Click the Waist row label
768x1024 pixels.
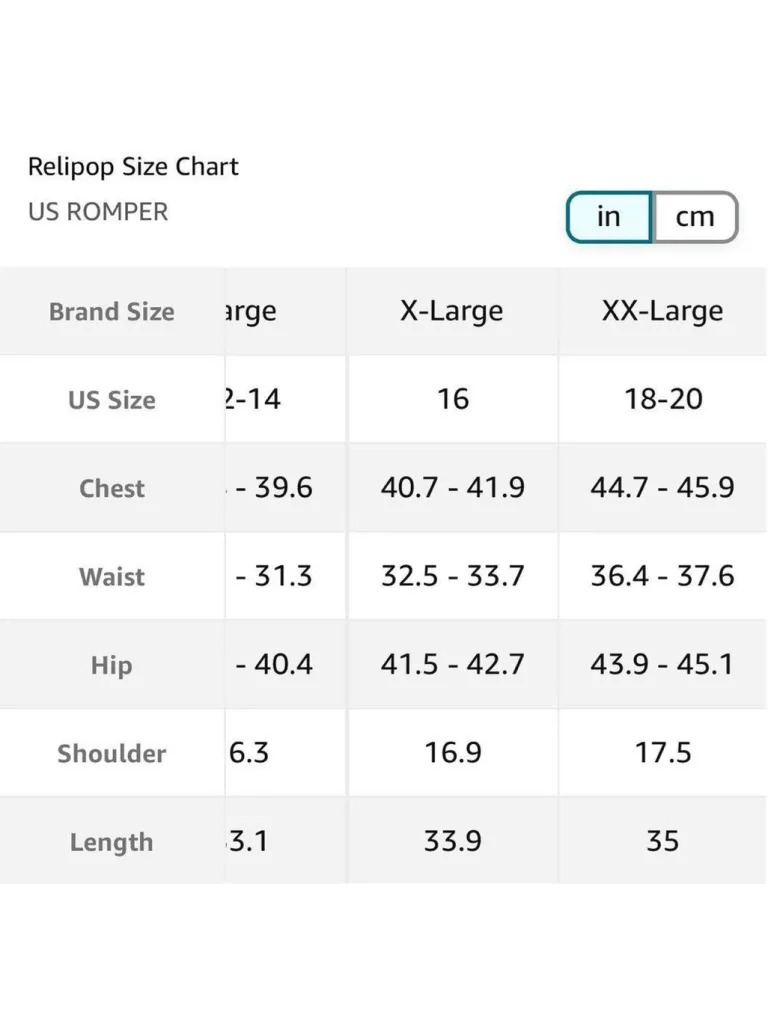tap(112, 577)
